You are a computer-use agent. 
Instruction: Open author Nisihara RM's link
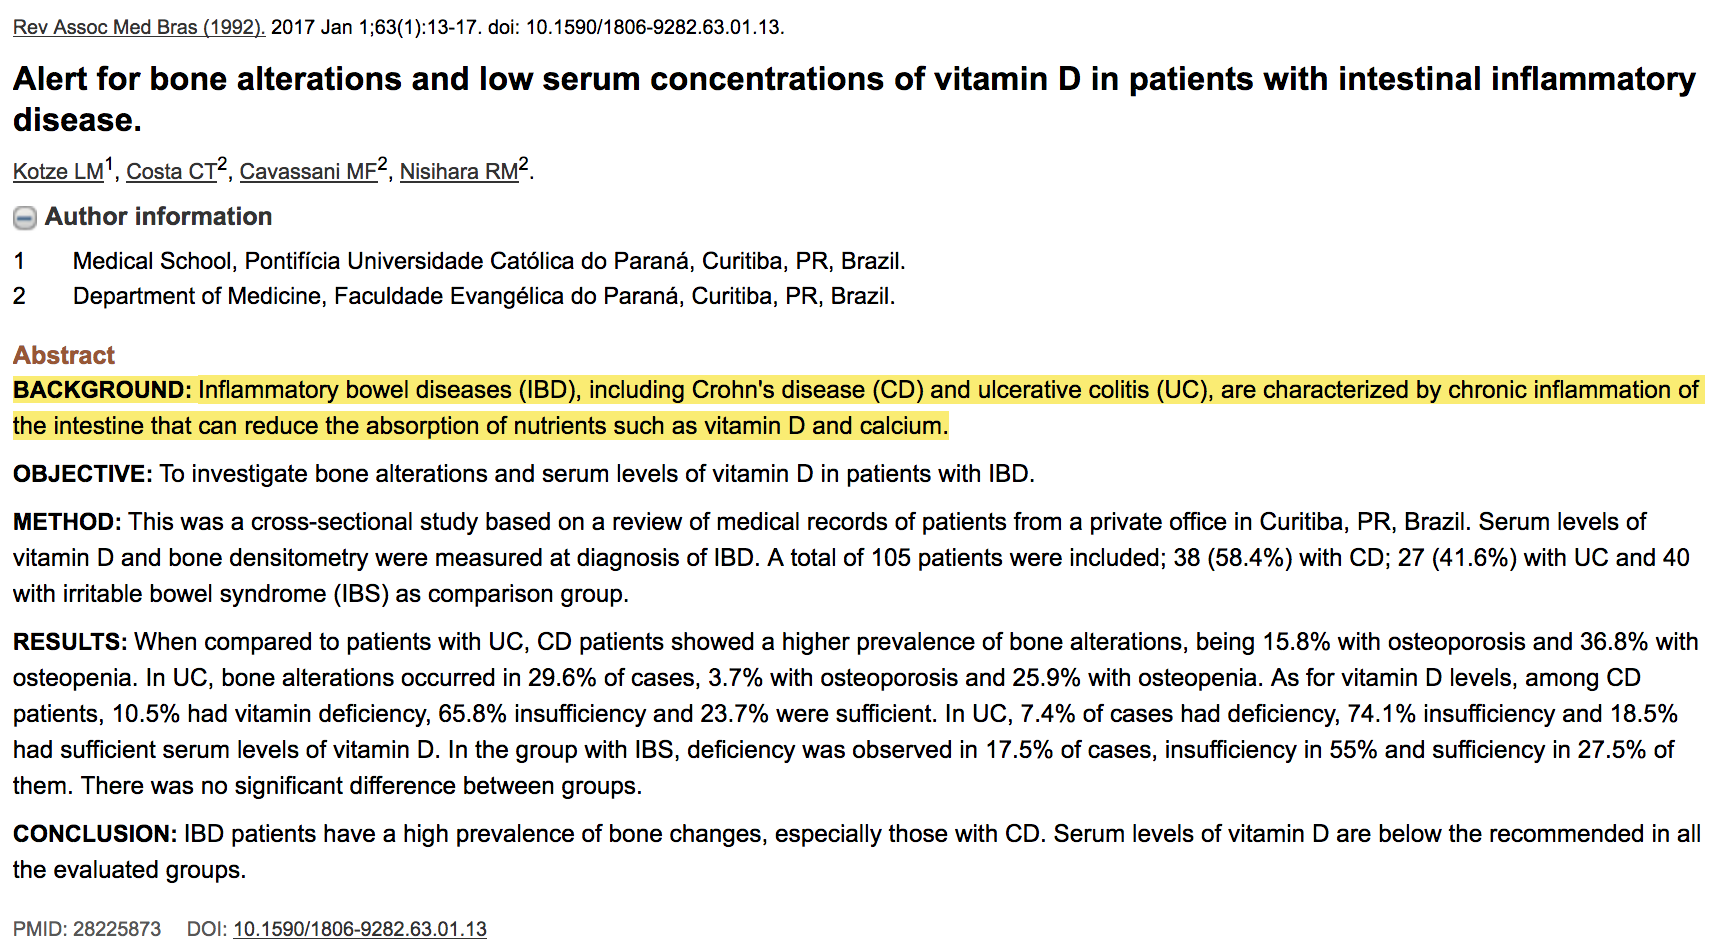[459, 172]
